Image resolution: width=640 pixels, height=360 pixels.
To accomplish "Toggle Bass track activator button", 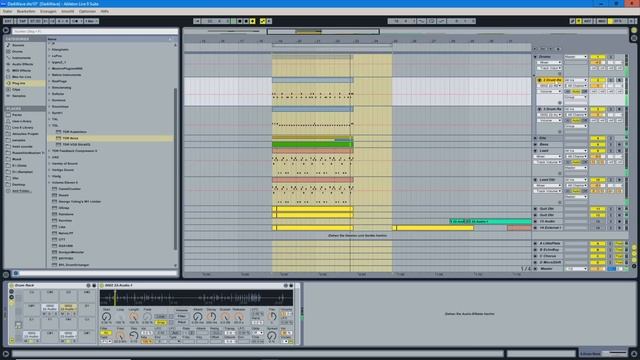I will coord(598,144).
